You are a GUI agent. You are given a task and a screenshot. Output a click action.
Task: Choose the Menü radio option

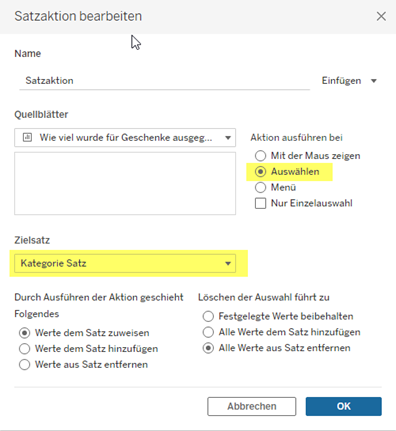coord(260,187)
